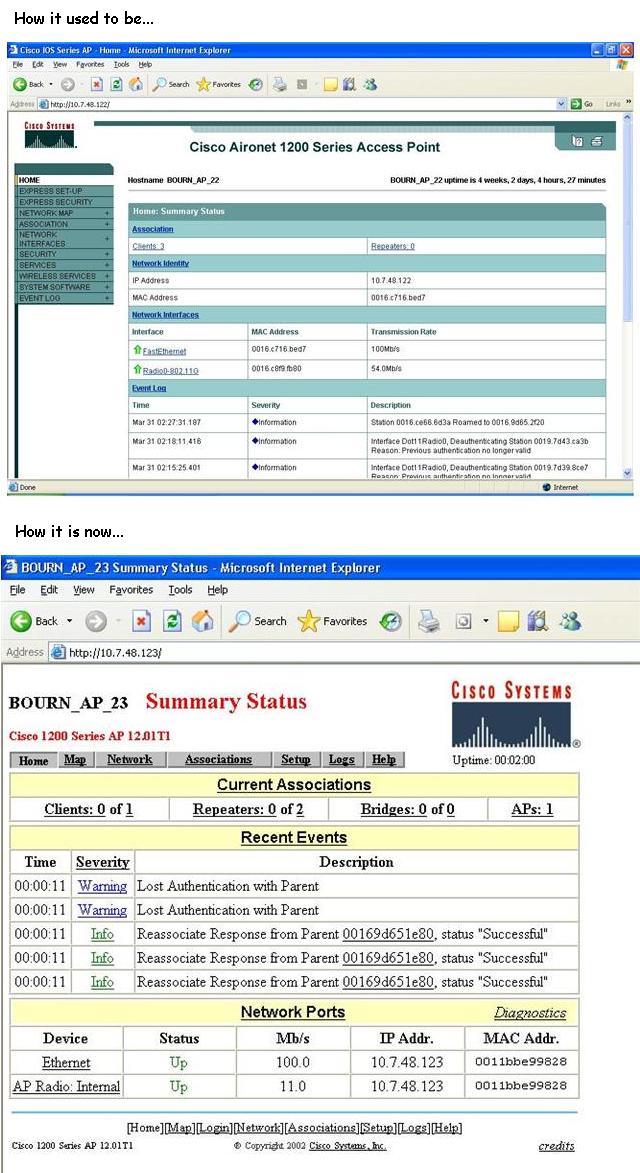Image resolution: width=640 pixels, height=1173 pixels.
Task: Click the printer icon on the Aironet page header
Action: (597, 141)
